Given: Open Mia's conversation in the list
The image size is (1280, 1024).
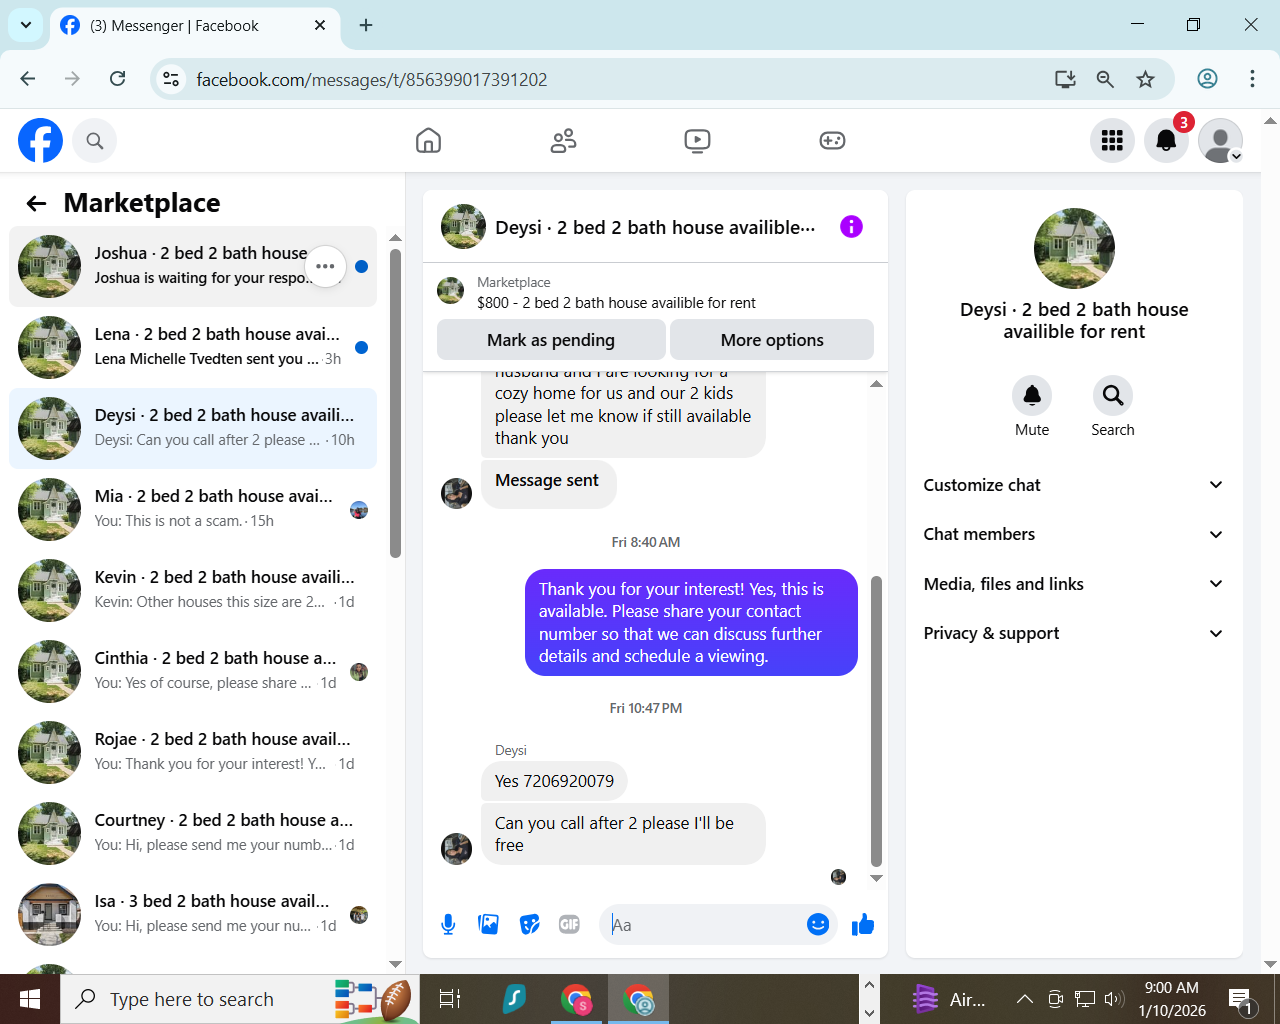Looking at the screenshot, I should coord(193,509).
